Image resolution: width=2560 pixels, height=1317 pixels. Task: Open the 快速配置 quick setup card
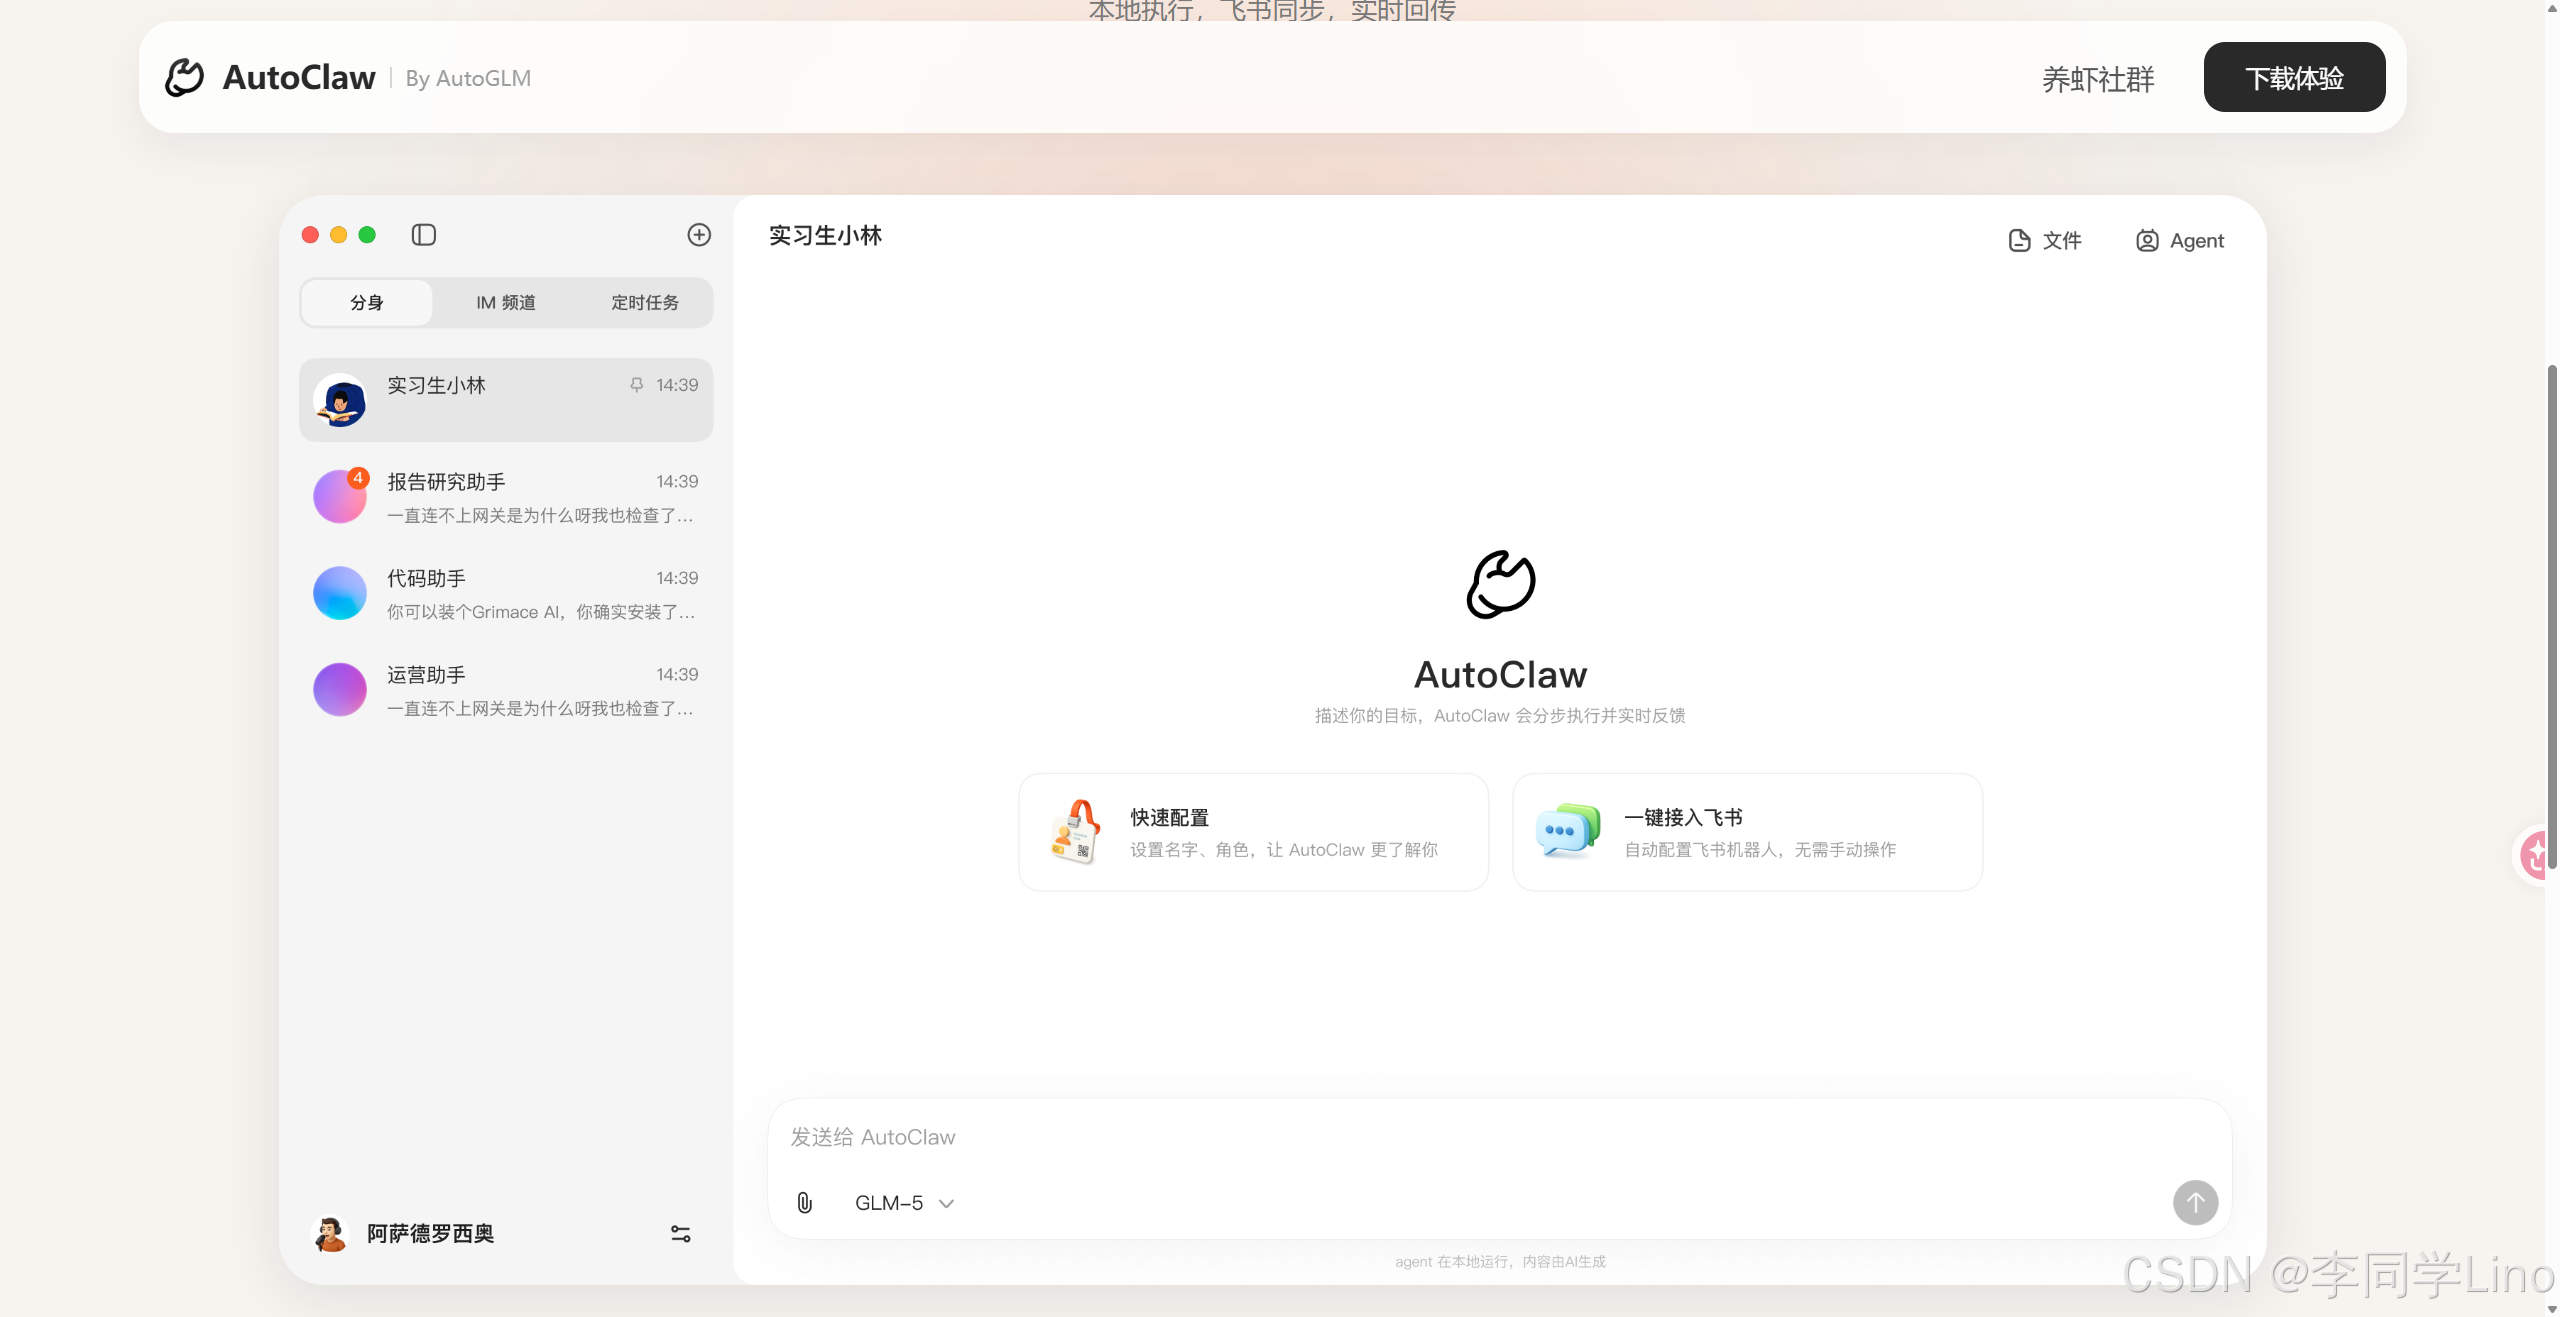tap(1253, 832)
